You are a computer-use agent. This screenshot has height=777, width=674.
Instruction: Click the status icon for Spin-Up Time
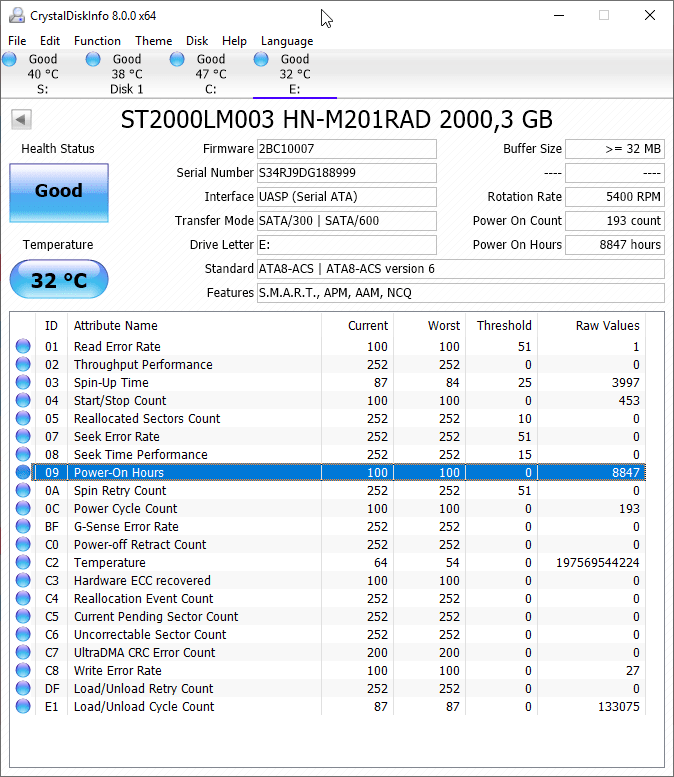(x=23, y=382)
